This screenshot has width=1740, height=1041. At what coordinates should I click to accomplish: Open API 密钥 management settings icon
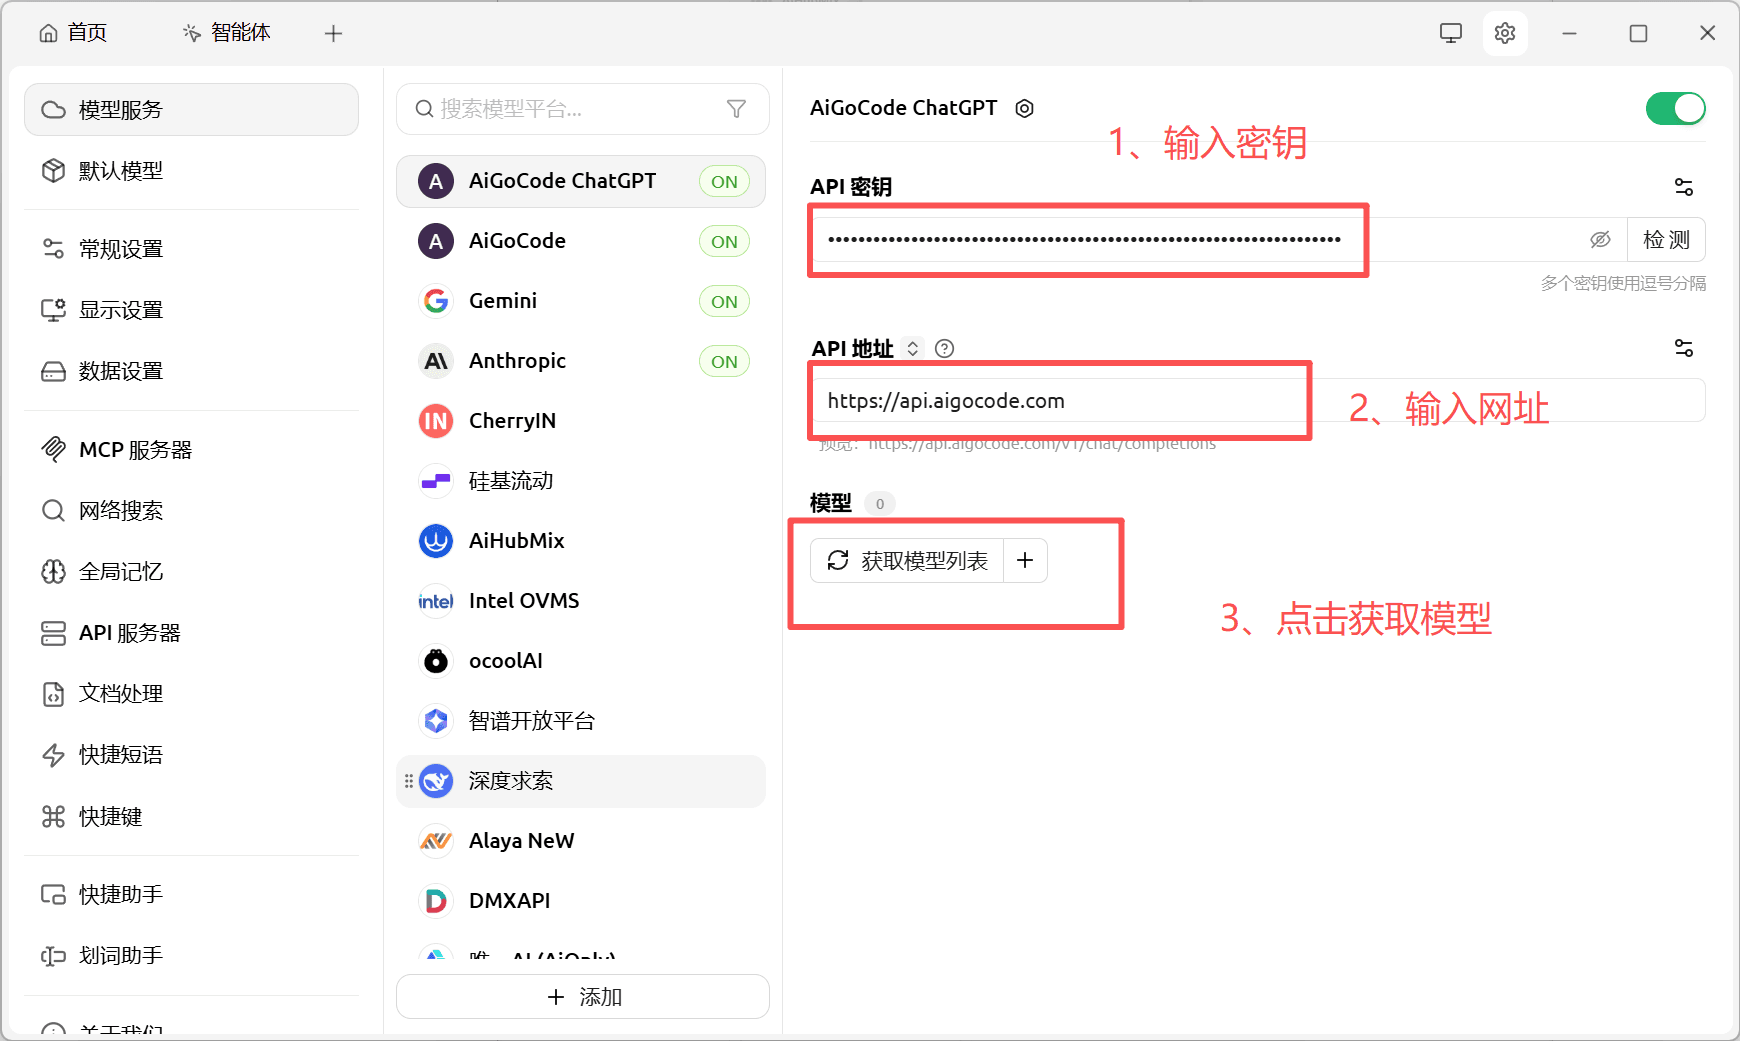[1684, 187]
